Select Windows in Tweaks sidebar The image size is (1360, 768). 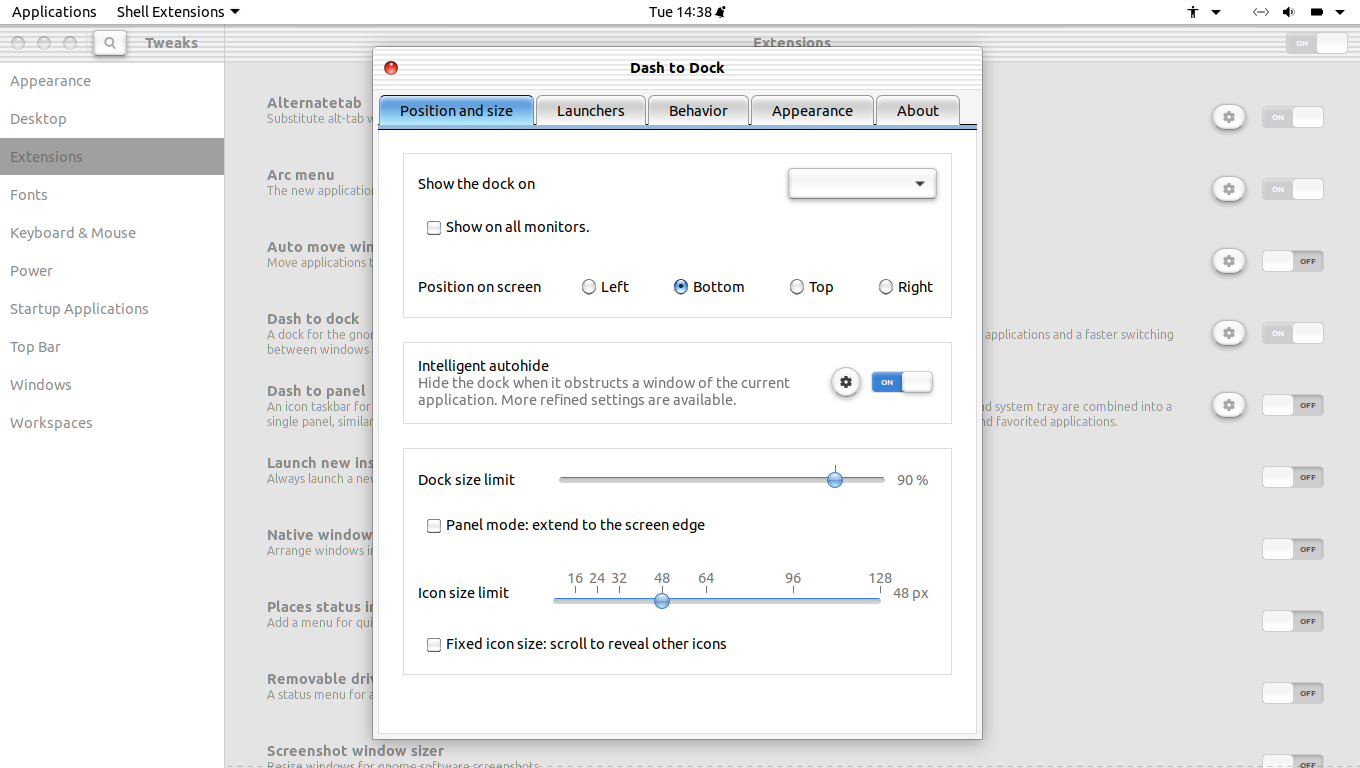tap(112, 385)
